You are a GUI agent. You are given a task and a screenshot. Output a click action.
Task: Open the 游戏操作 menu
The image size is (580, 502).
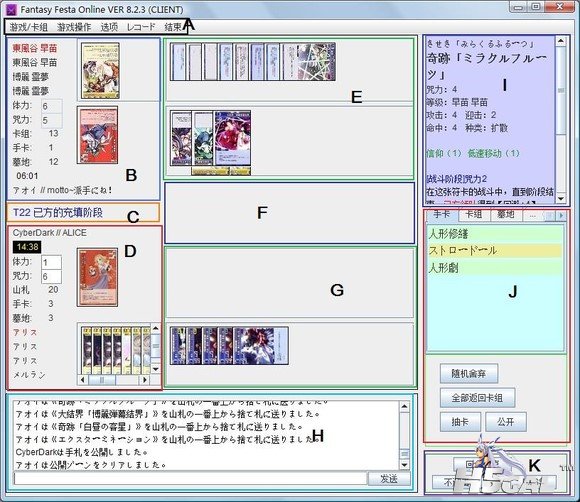tap(74, 27)
